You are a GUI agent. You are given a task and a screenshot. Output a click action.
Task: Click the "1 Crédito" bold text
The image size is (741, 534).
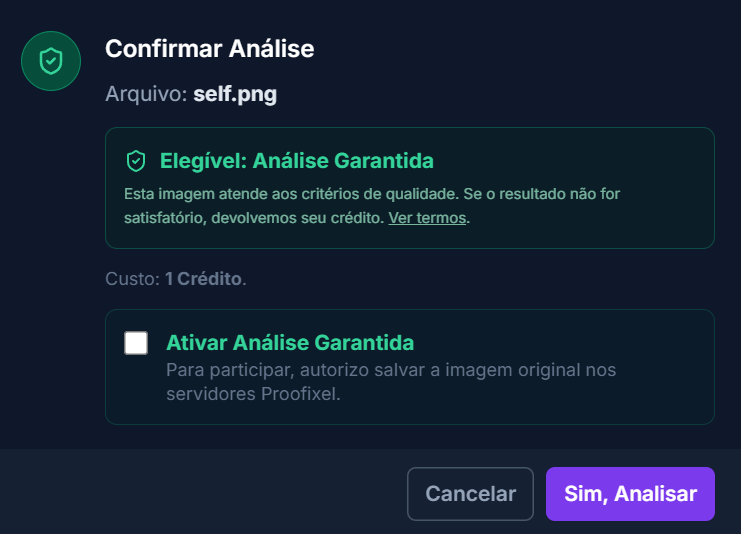coord(203,278)
